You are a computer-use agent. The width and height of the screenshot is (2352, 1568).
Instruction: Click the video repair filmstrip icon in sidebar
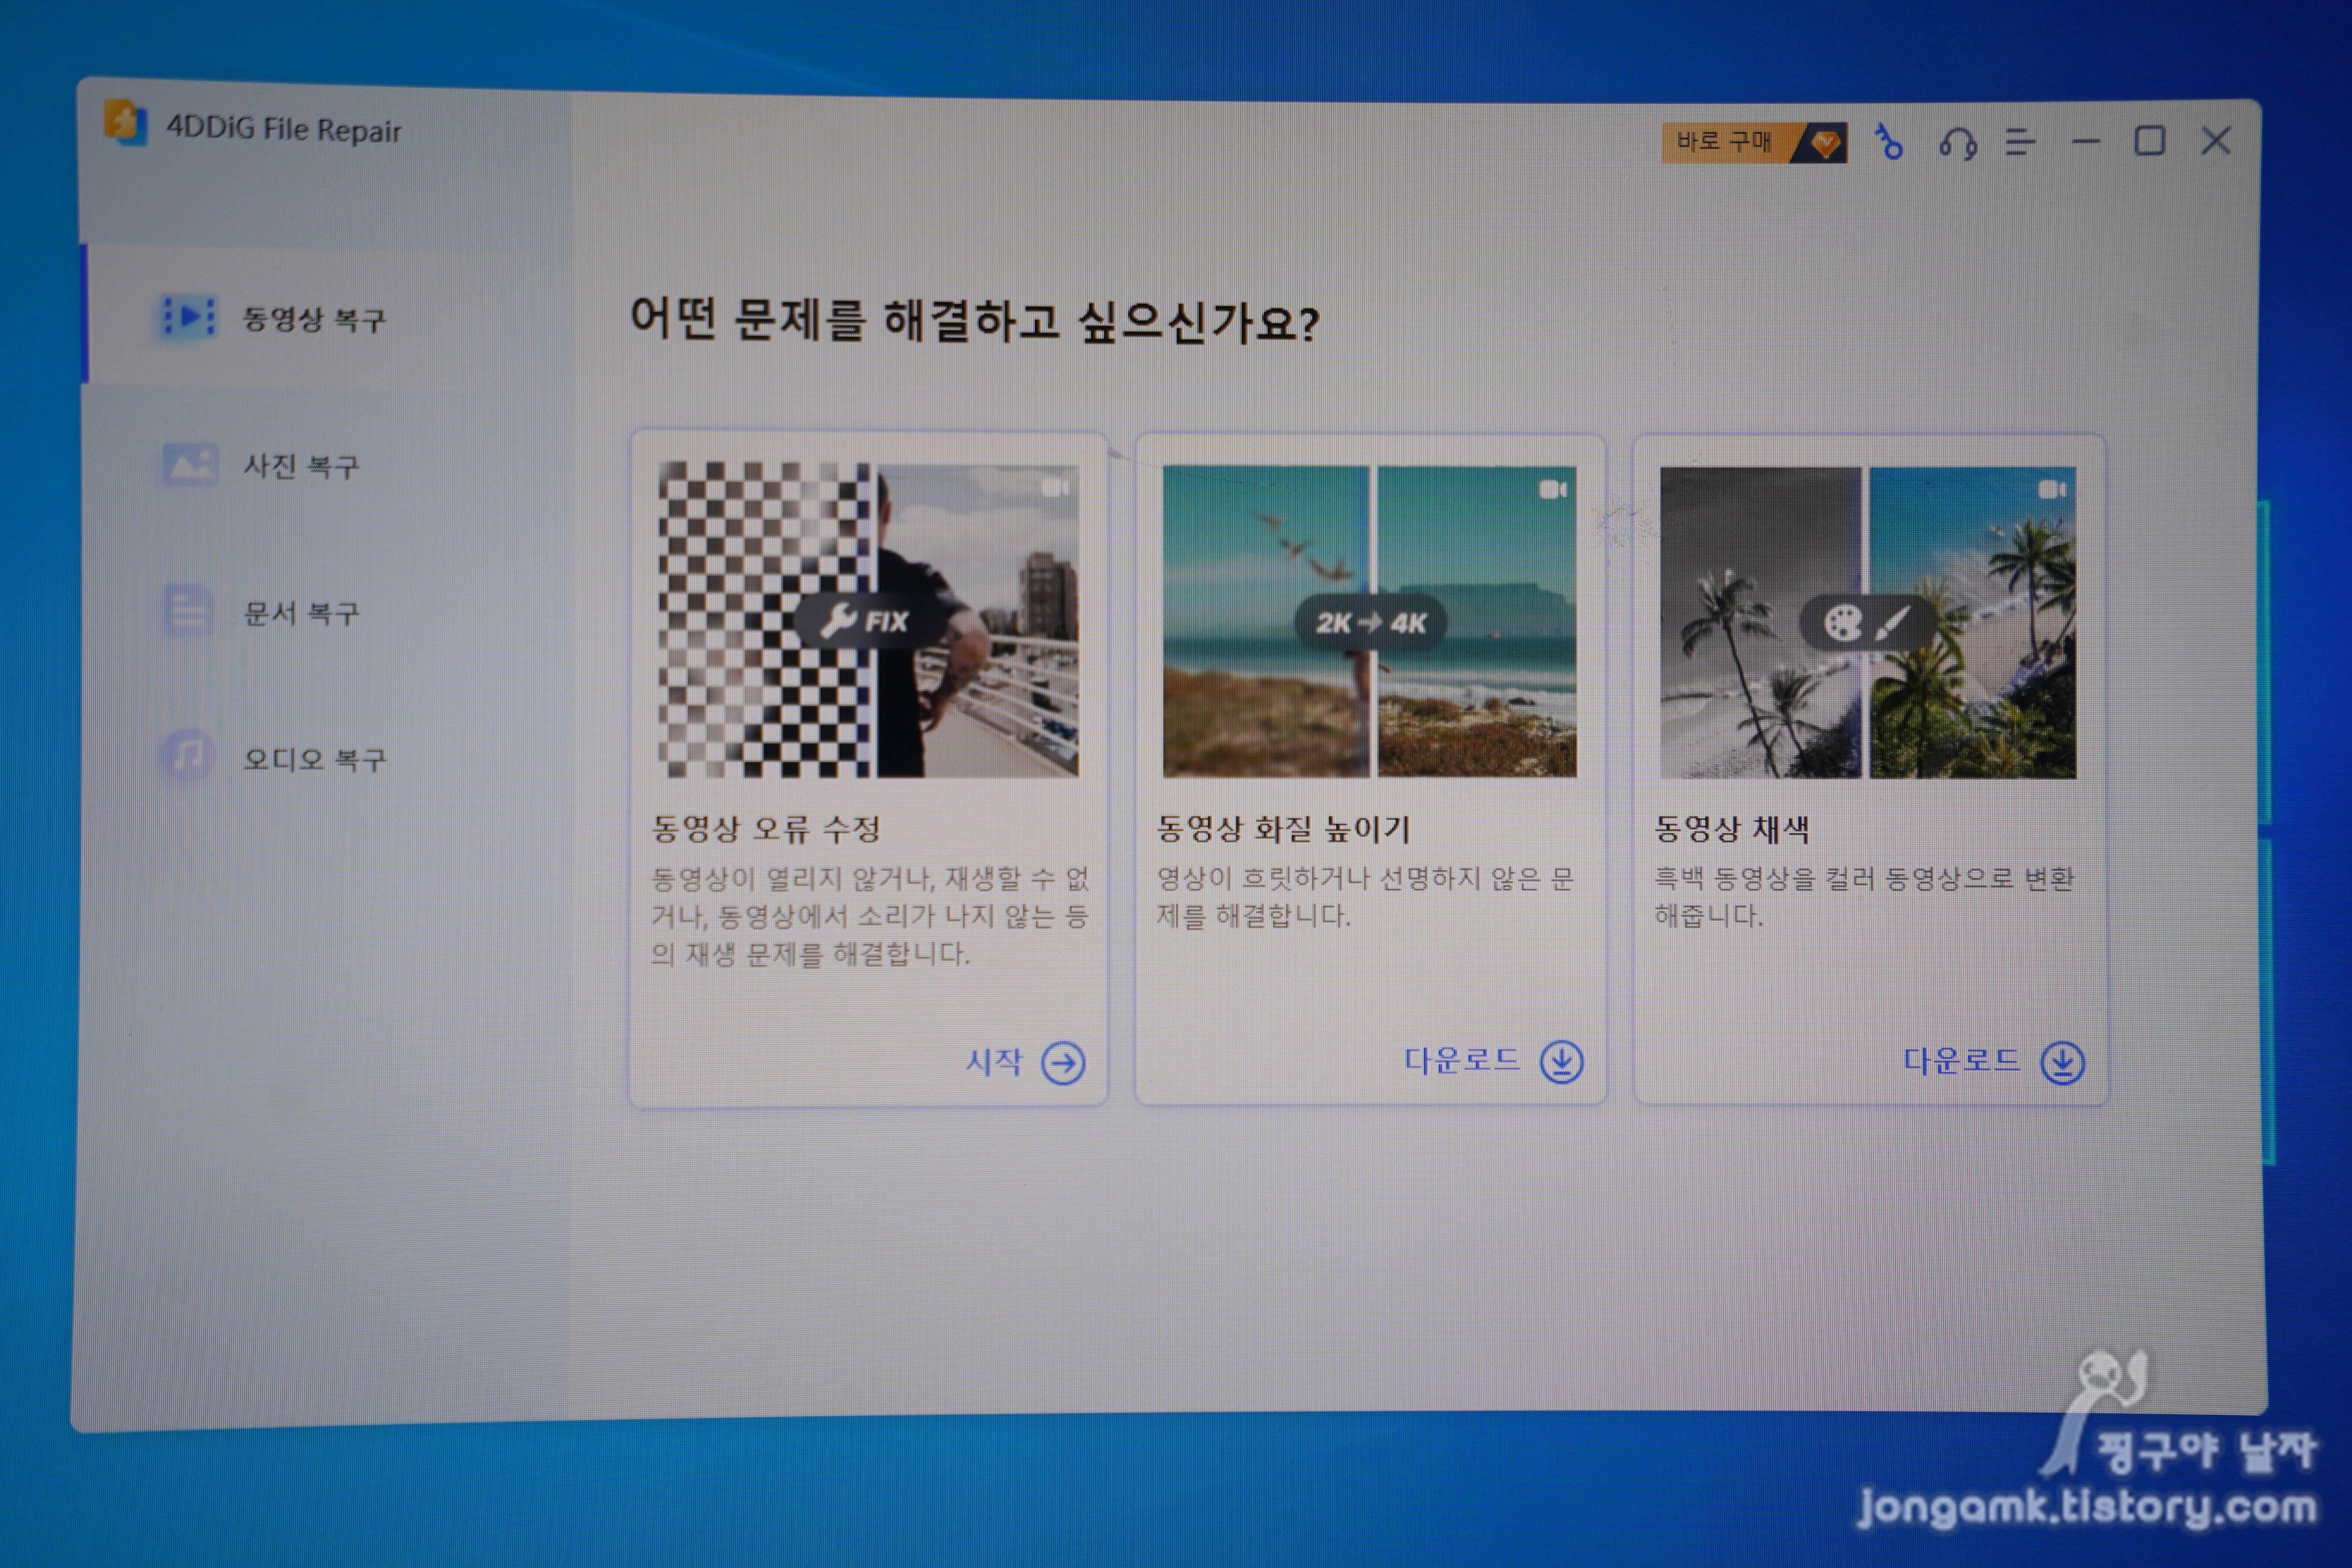point(188,317)
